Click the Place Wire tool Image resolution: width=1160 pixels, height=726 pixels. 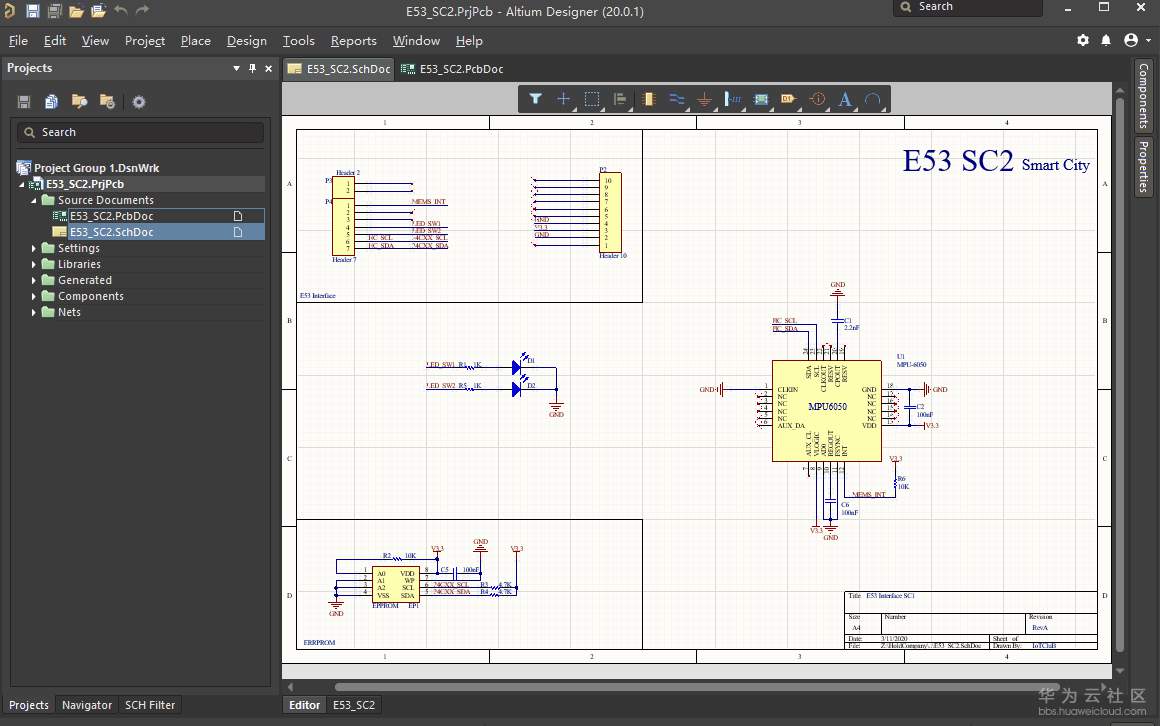[x=677, y=99]
